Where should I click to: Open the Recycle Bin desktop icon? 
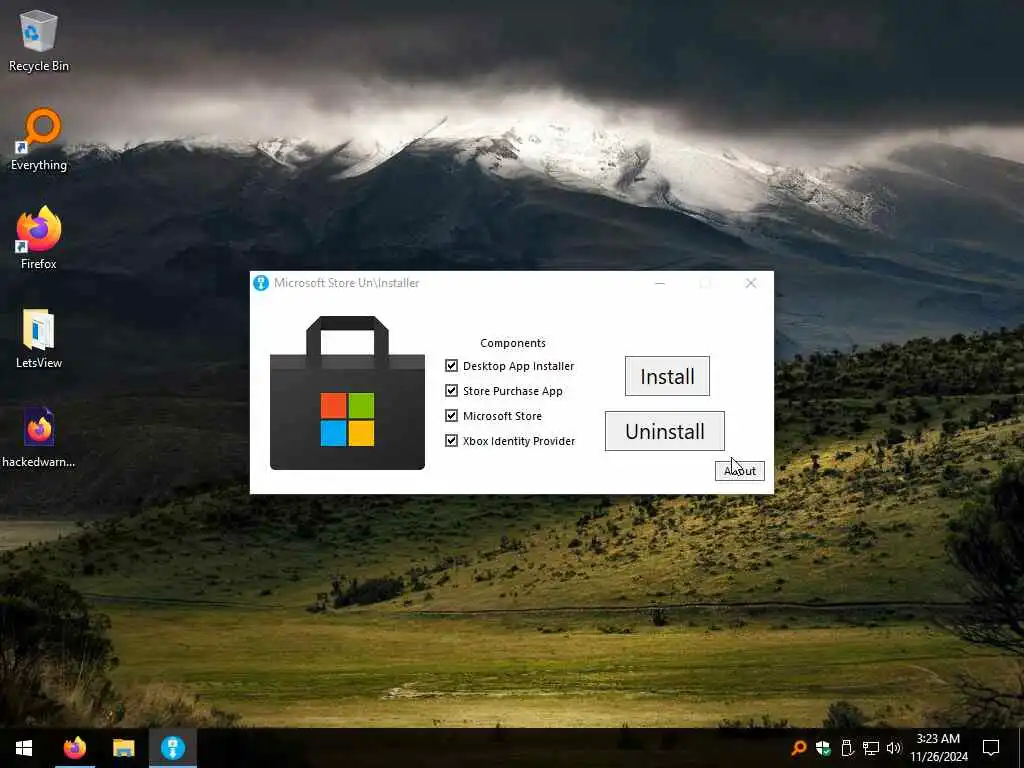pyautogui.click(x=39, y=40)
